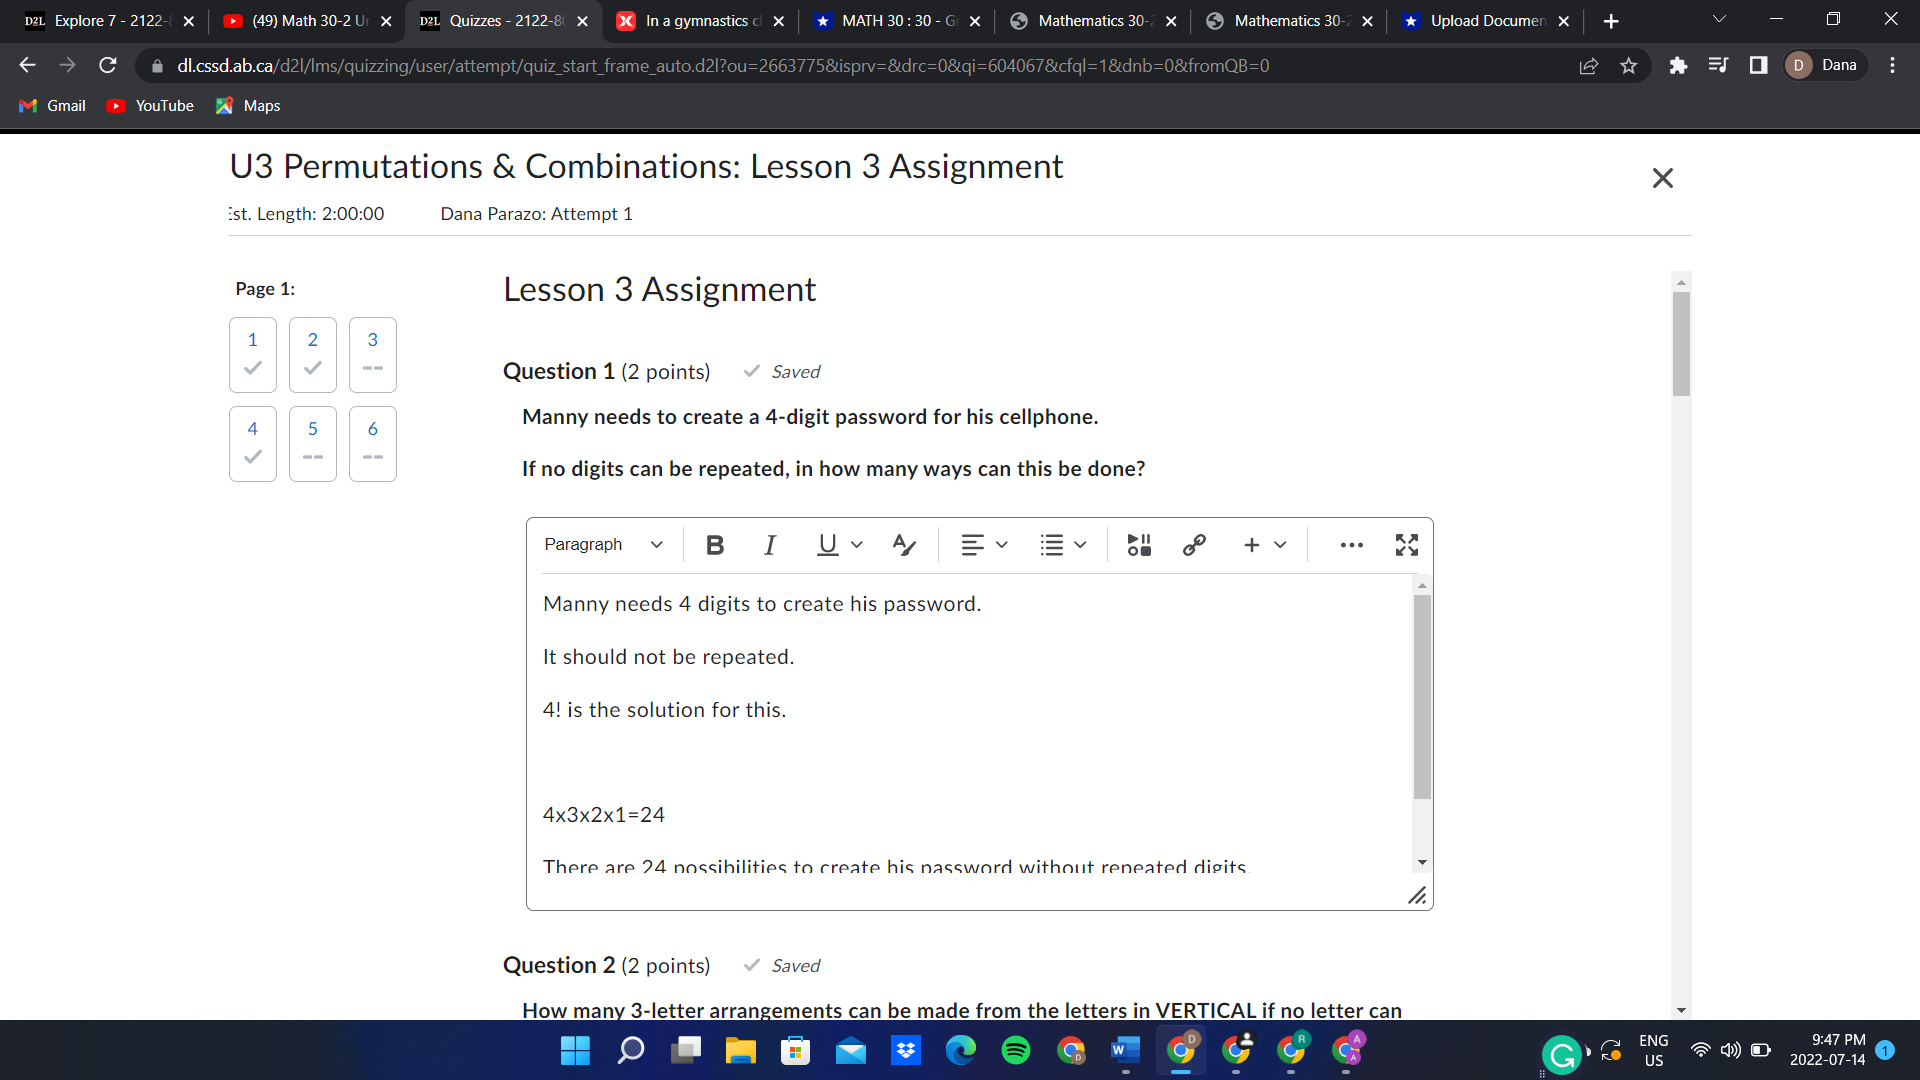
Task: Apply italic formatting to the answer text
Action: coord(769,545)
